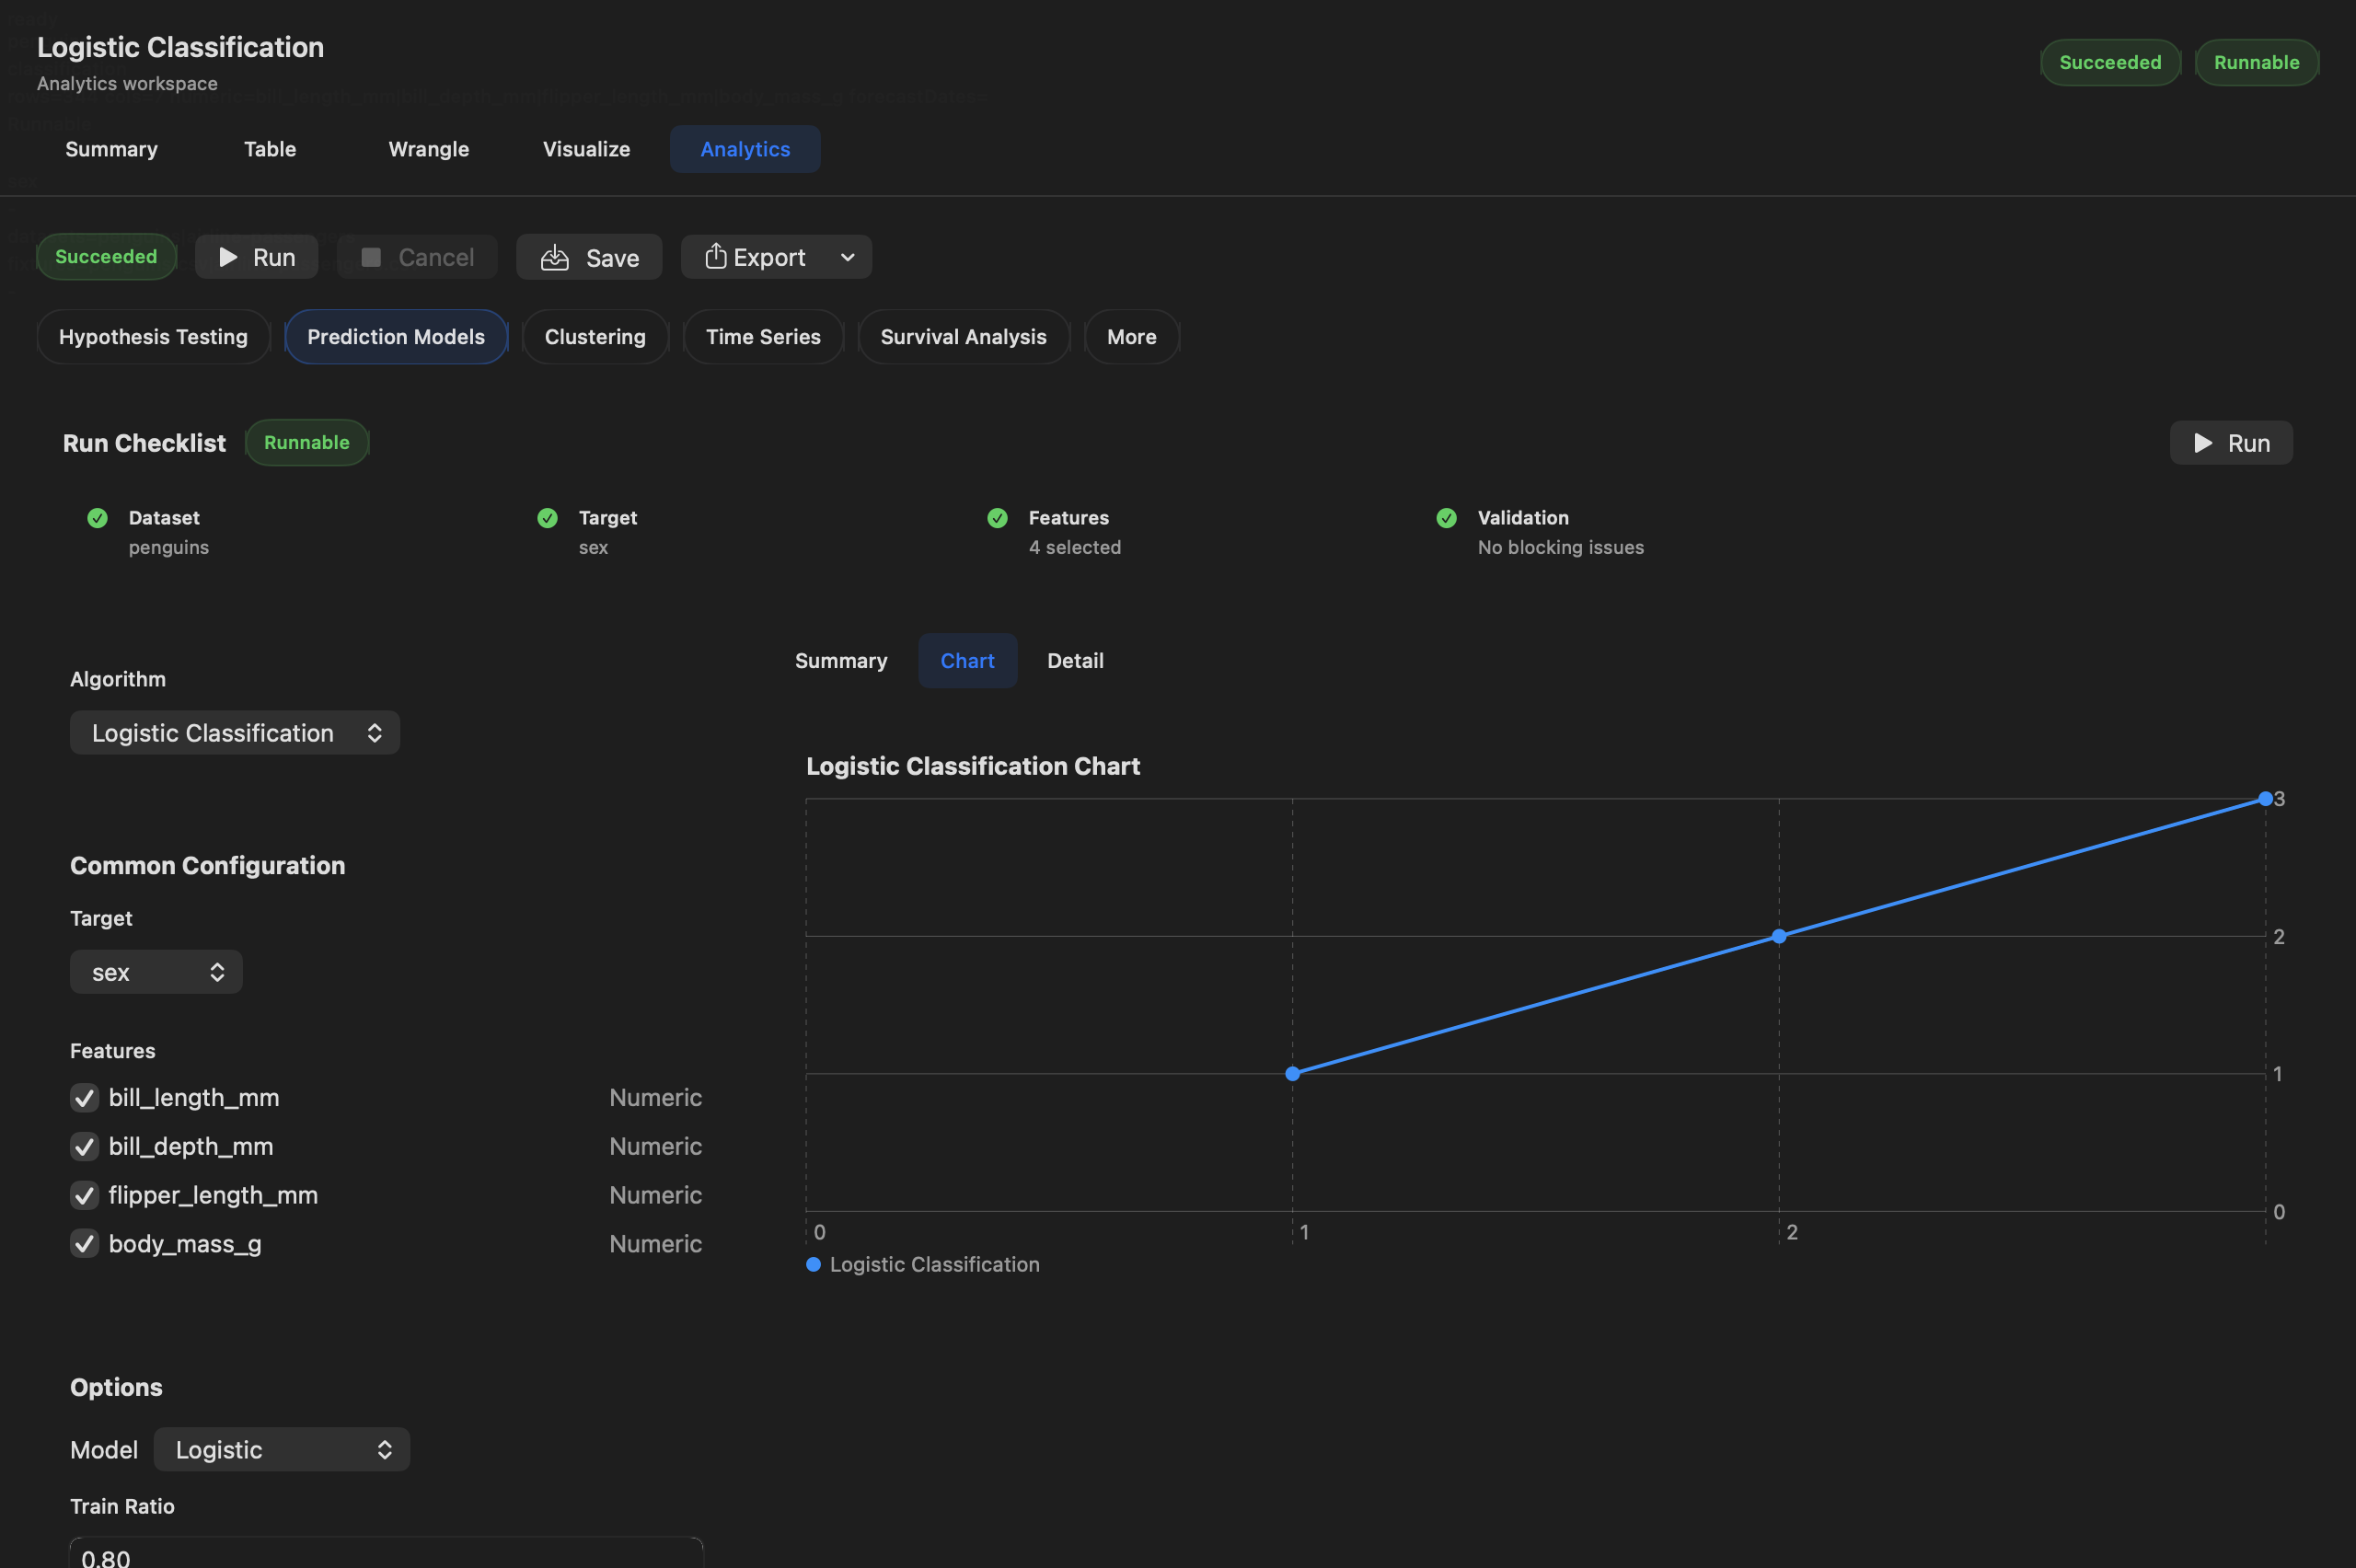Click the Run button in Run Checklist
The width and height of the screenshot is (2356, 1568).
(2231, 443)
